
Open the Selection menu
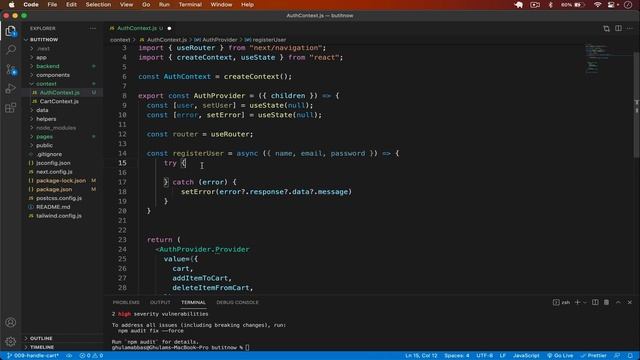98,4
